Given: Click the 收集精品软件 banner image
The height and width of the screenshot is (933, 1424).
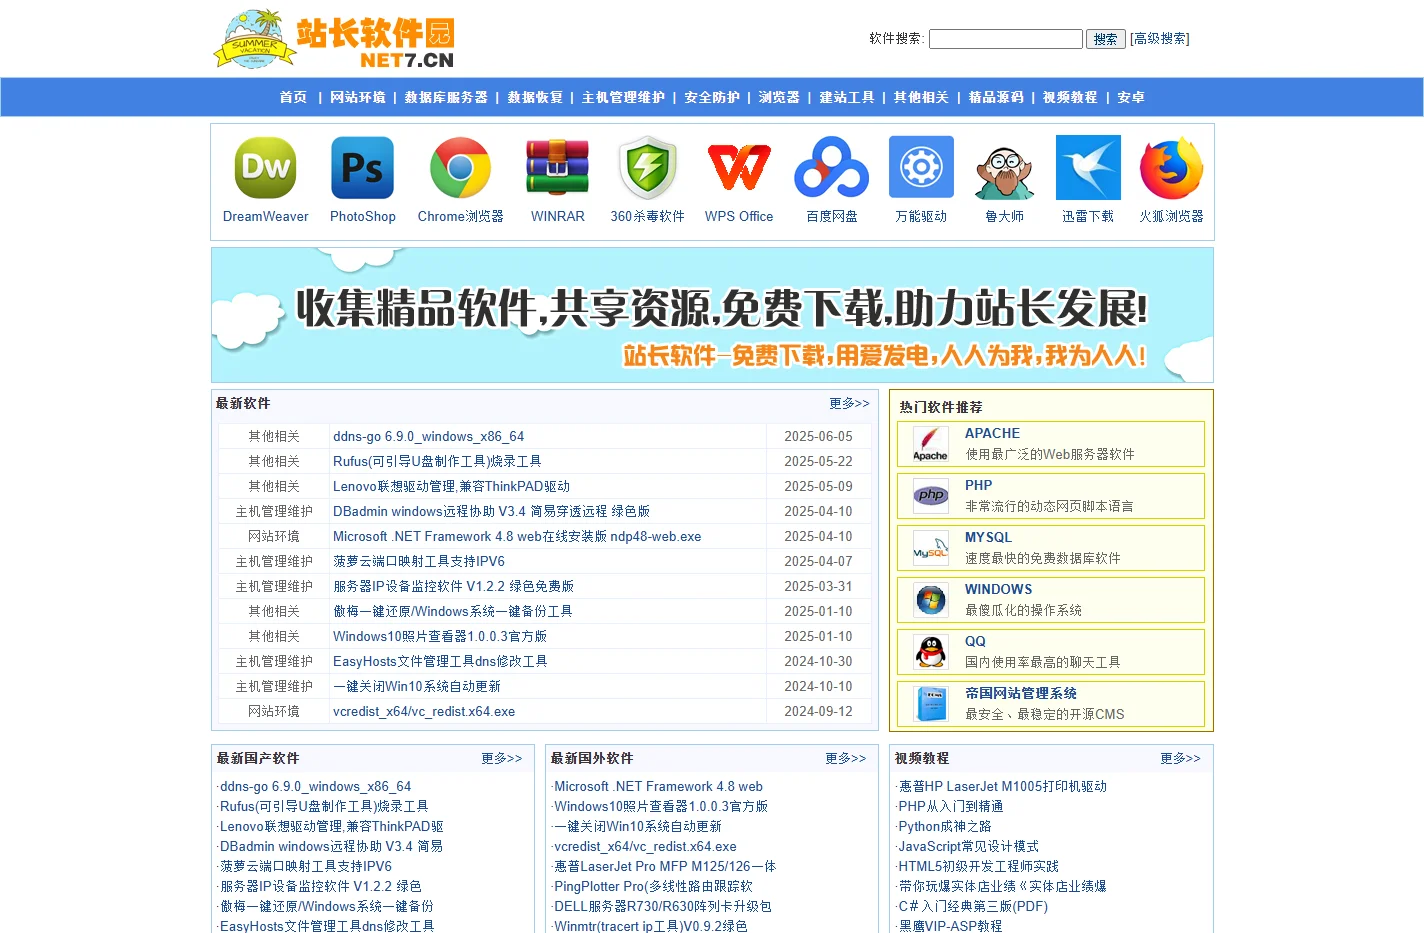Looking at the screenshot, I should click(712, 315).
